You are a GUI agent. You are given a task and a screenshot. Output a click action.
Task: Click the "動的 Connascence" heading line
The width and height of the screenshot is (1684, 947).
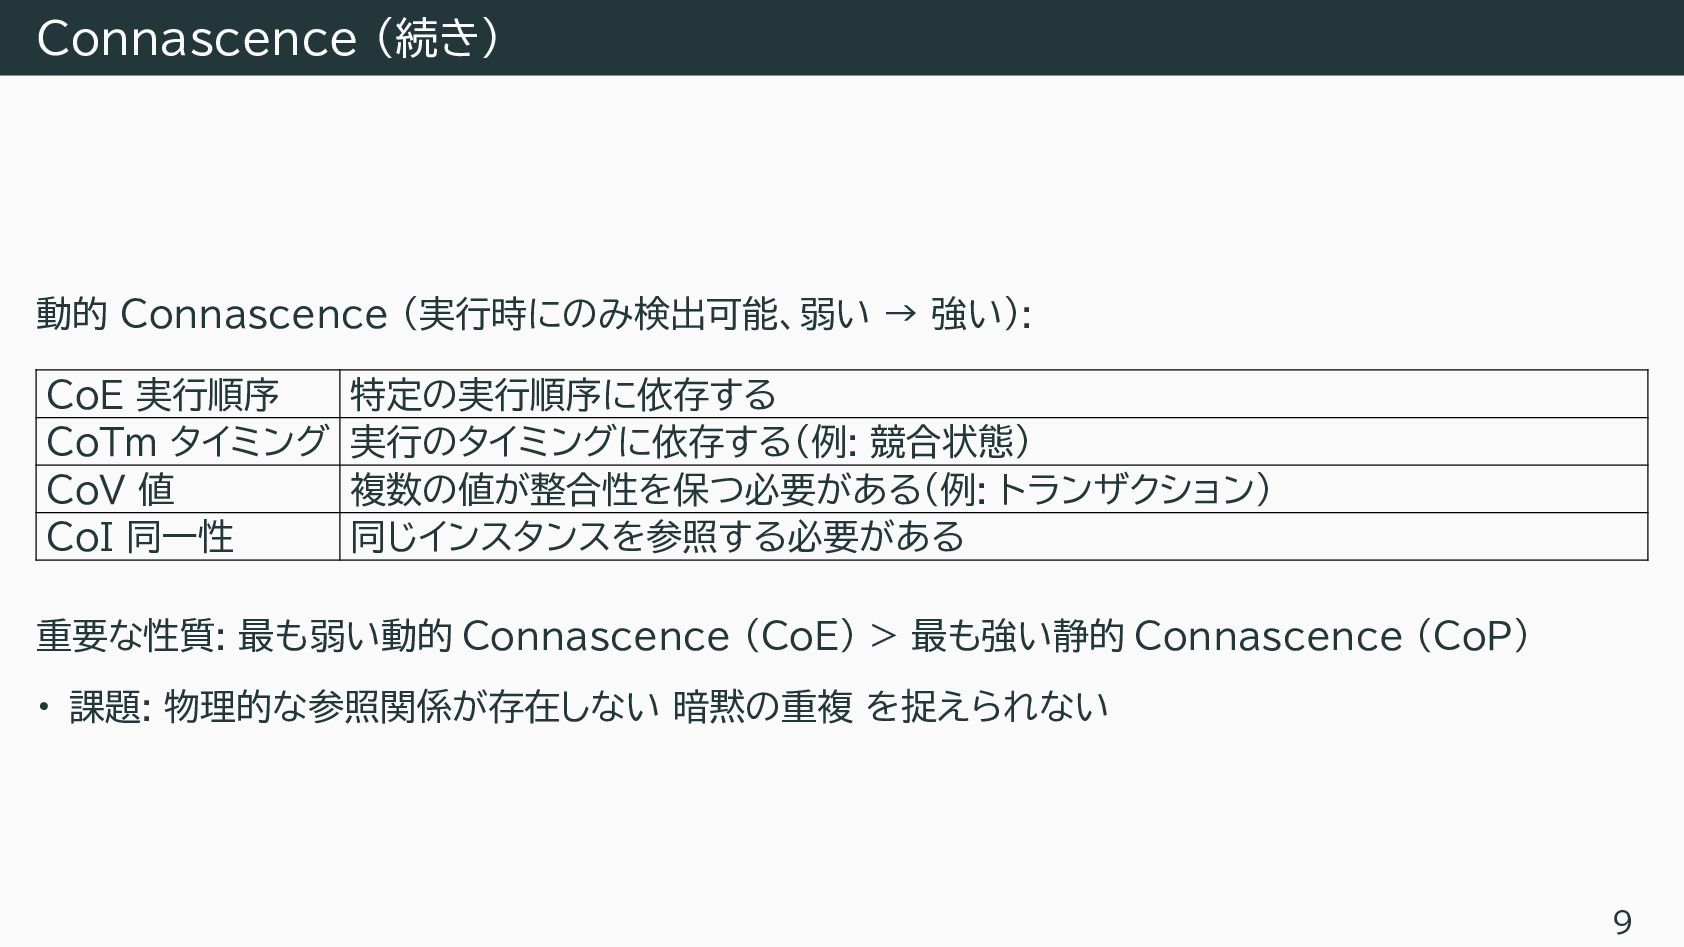(533, 314)
